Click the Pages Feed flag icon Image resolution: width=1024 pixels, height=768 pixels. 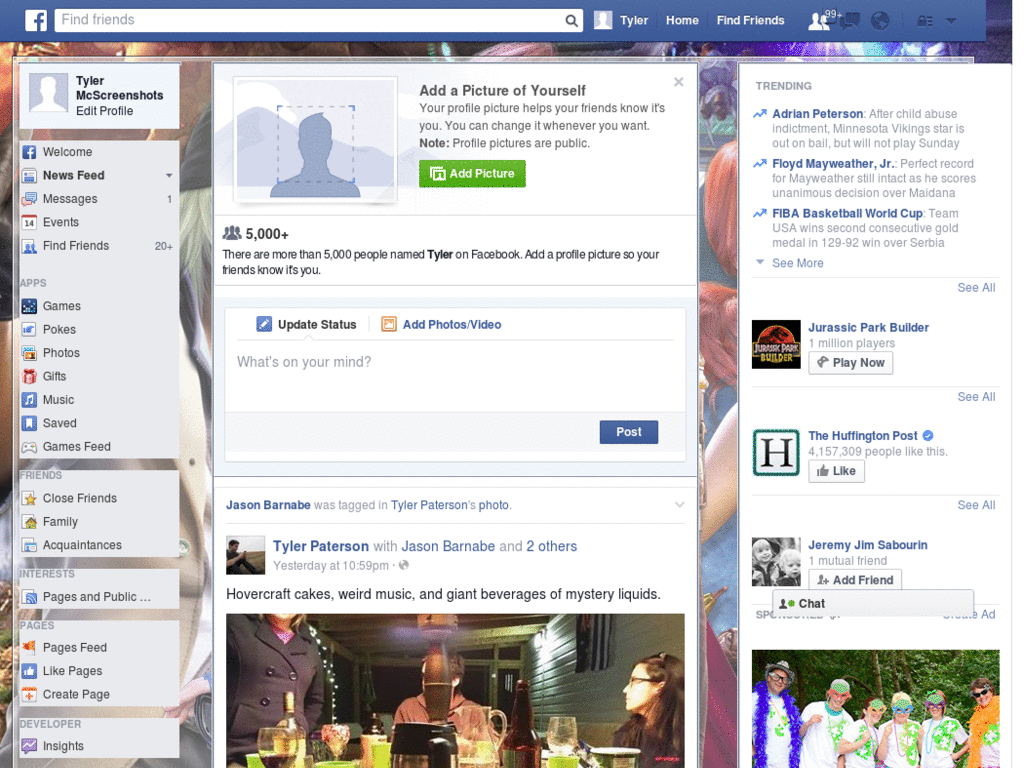[x=29, y=648]
